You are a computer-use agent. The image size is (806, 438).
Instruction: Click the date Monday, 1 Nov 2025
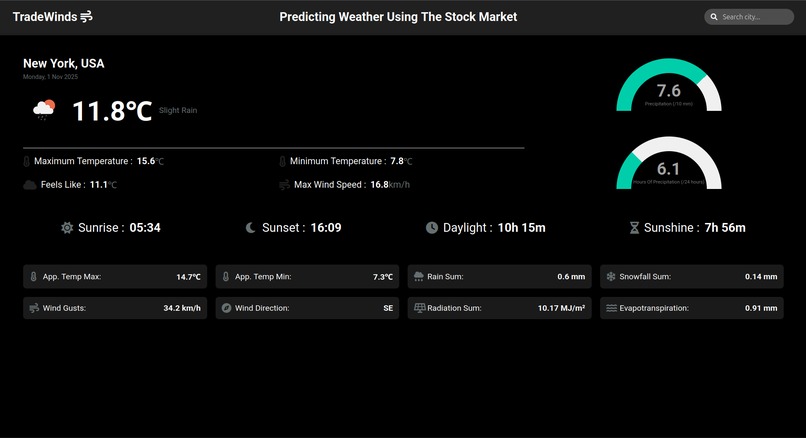pos(50,77)
